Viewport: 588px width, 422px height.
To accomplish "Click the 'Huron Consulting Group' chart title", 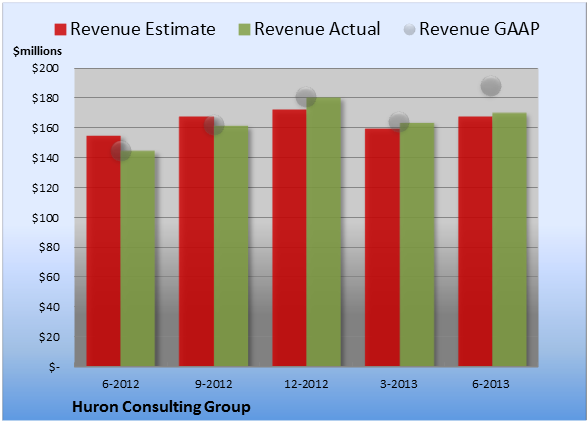I will pos(161,407).
